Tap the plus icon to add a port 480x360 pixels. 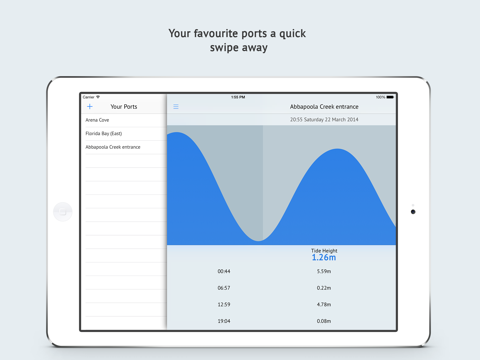point(90,107)
